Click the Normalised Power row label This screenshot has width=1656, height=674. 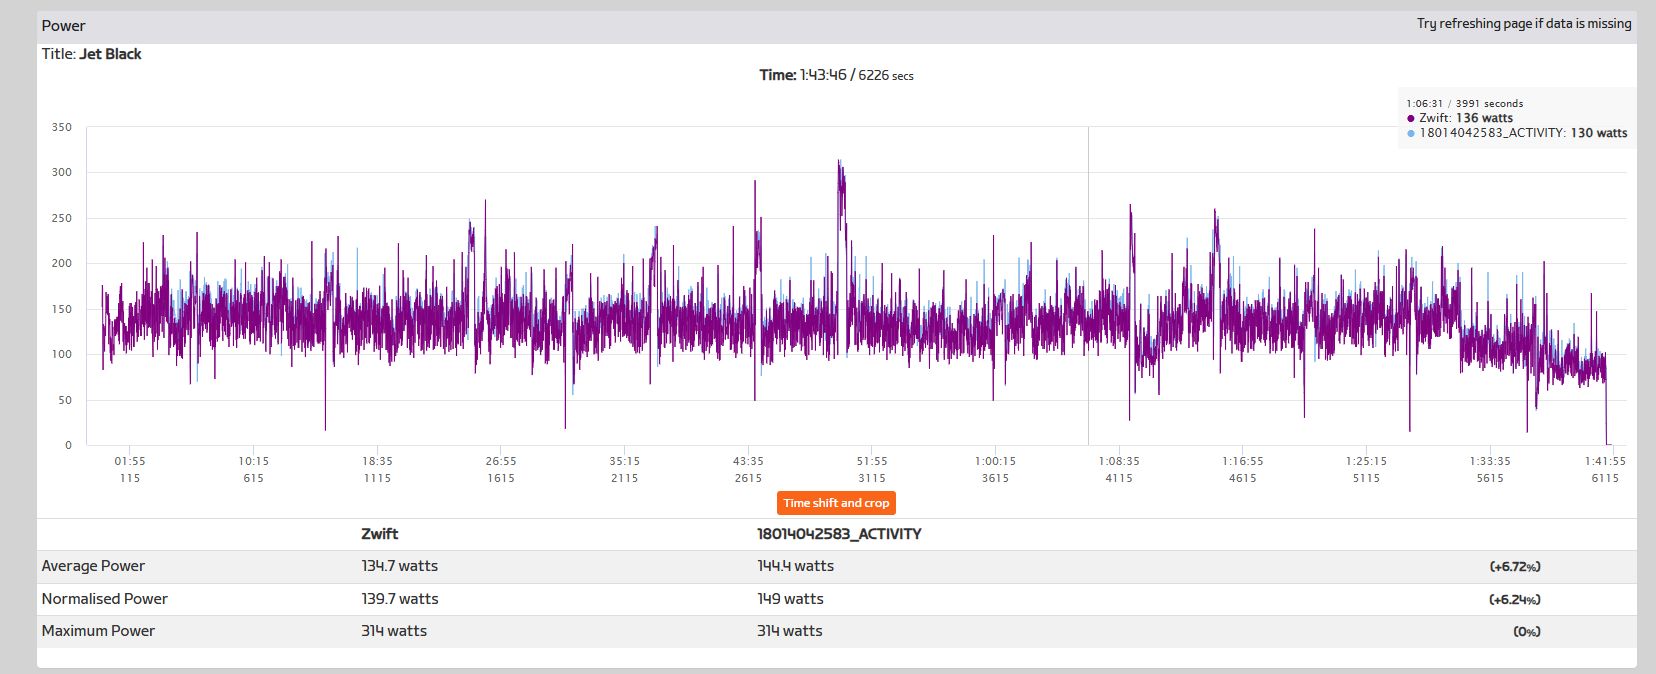coord(104,599)
